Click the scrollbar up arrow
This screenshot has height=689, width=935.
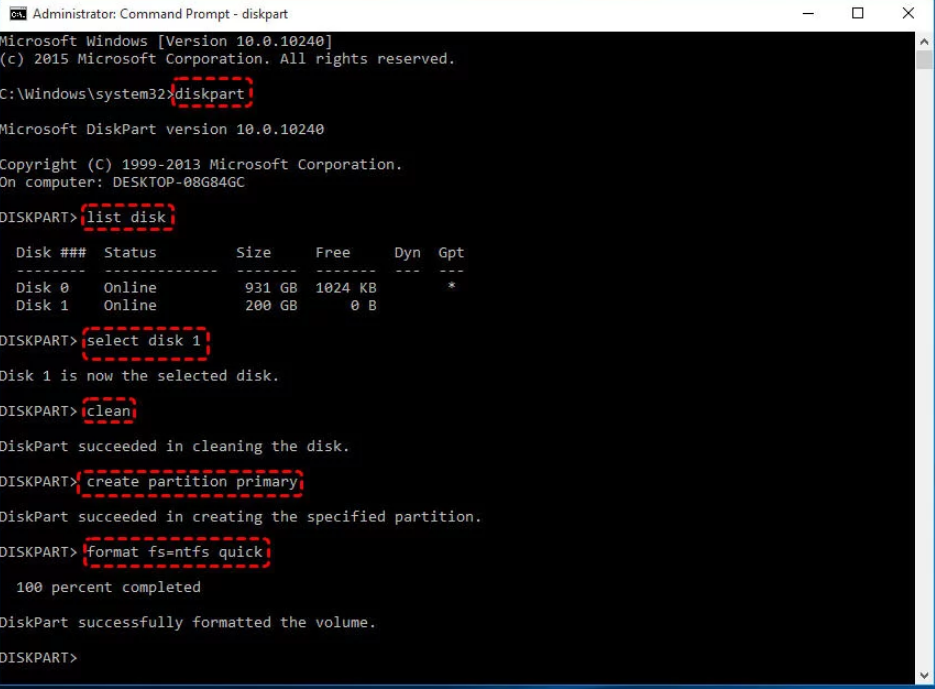click(x=926, y=42)
